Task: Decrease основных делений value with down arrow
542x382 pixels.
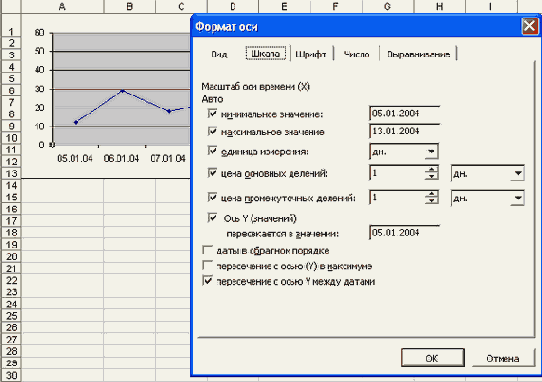Action: click(x=431, y=176)
